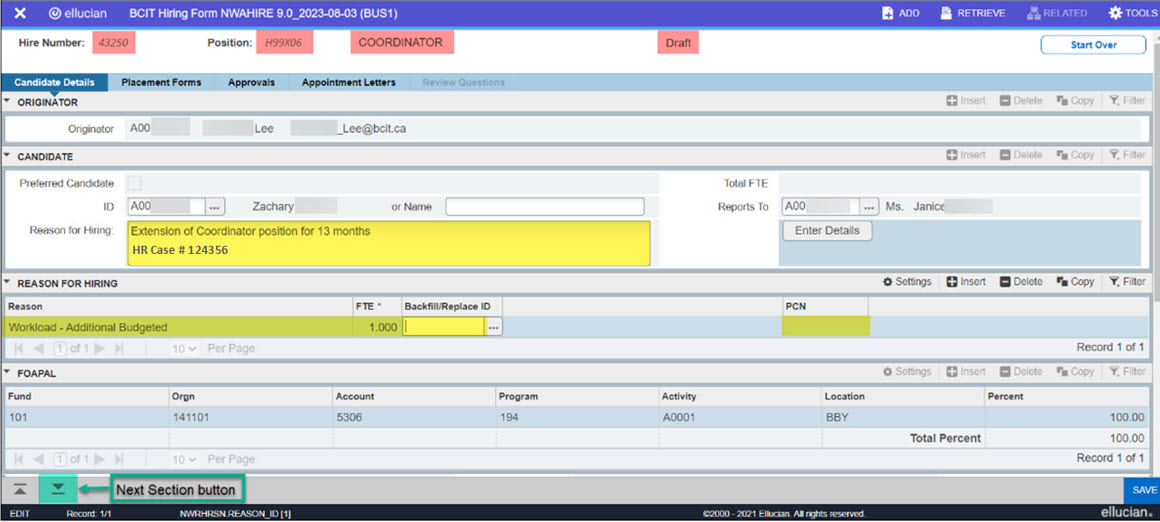
Task: Click the Next Section down-arrow button
Action: point(58,490)
